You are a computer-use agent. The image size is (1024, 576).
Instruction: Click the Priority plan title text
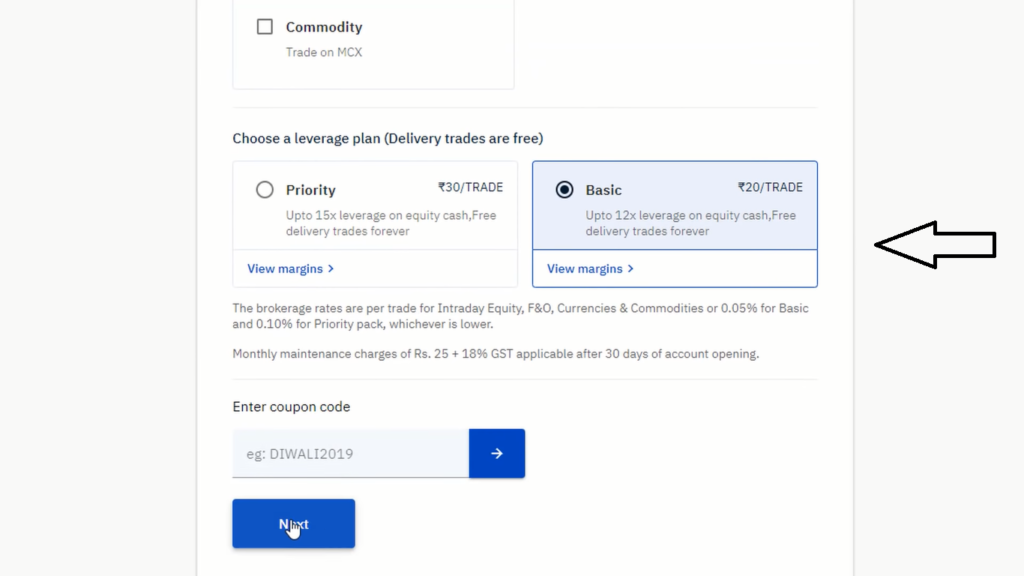(310, 190)
